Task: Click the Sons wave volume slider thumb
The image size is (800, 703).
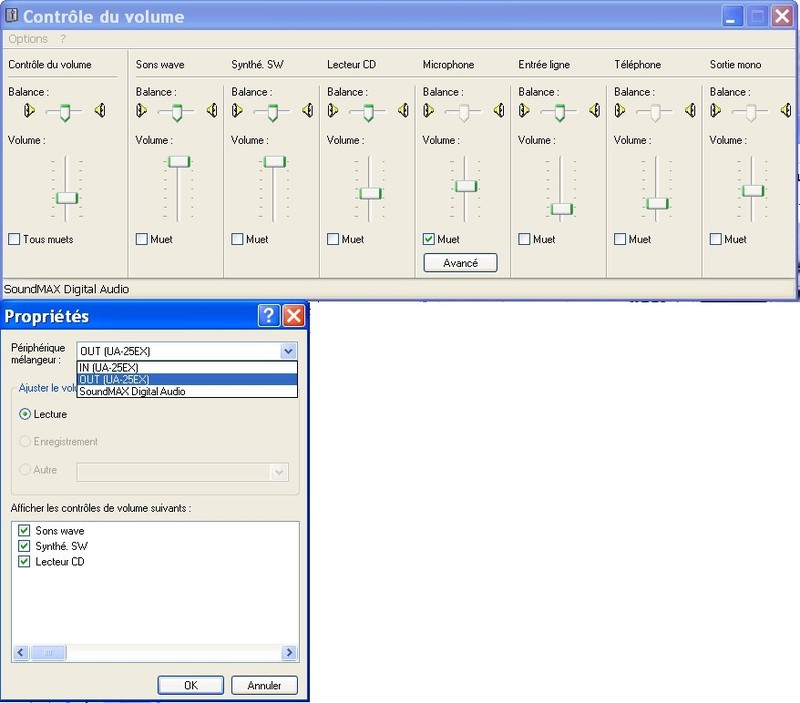Action: point(178,161)
